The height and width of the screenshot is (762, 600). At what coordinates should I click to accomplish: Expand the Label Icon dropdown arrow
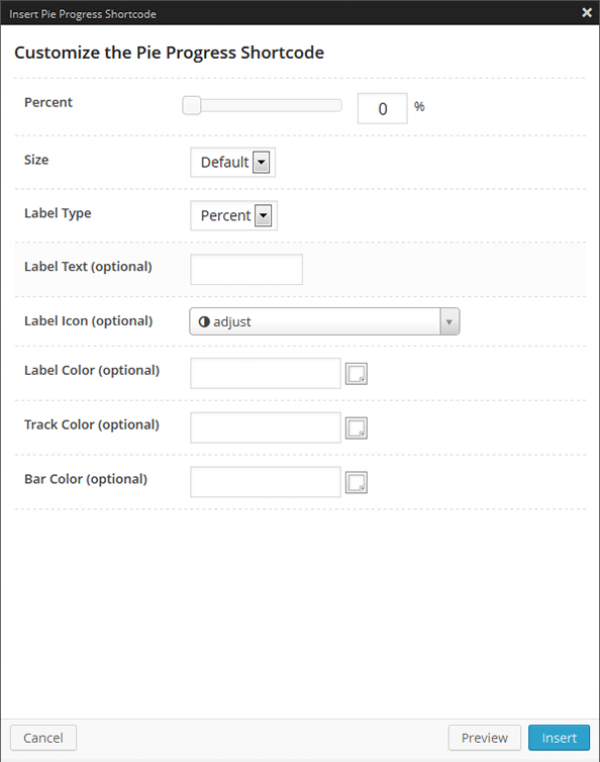pos(449,321)
